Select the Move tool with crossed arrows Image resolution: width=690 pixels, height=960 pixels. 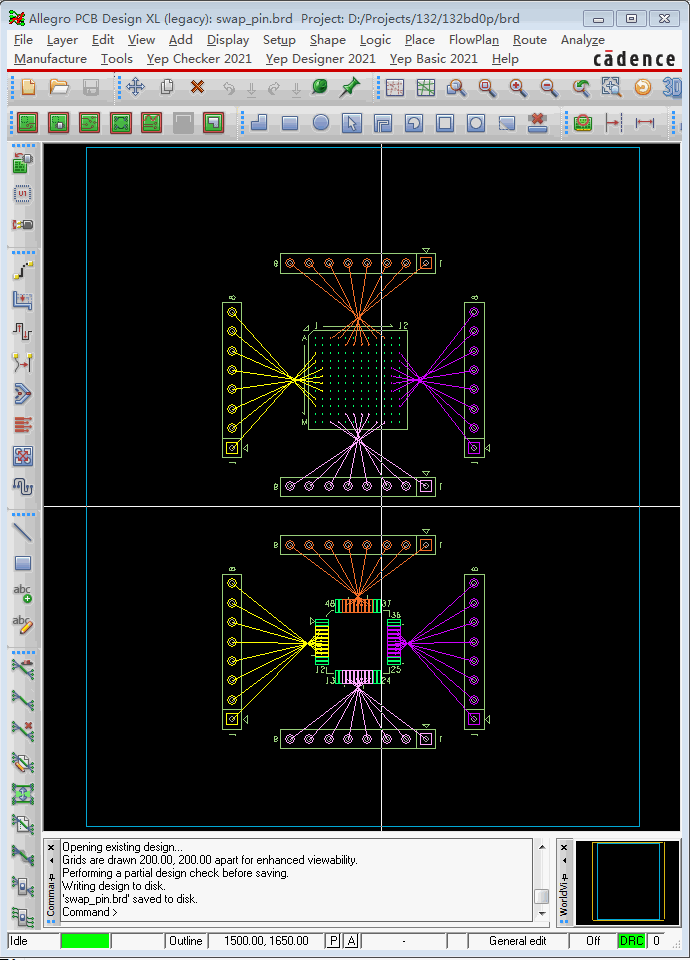coord(135,88)
